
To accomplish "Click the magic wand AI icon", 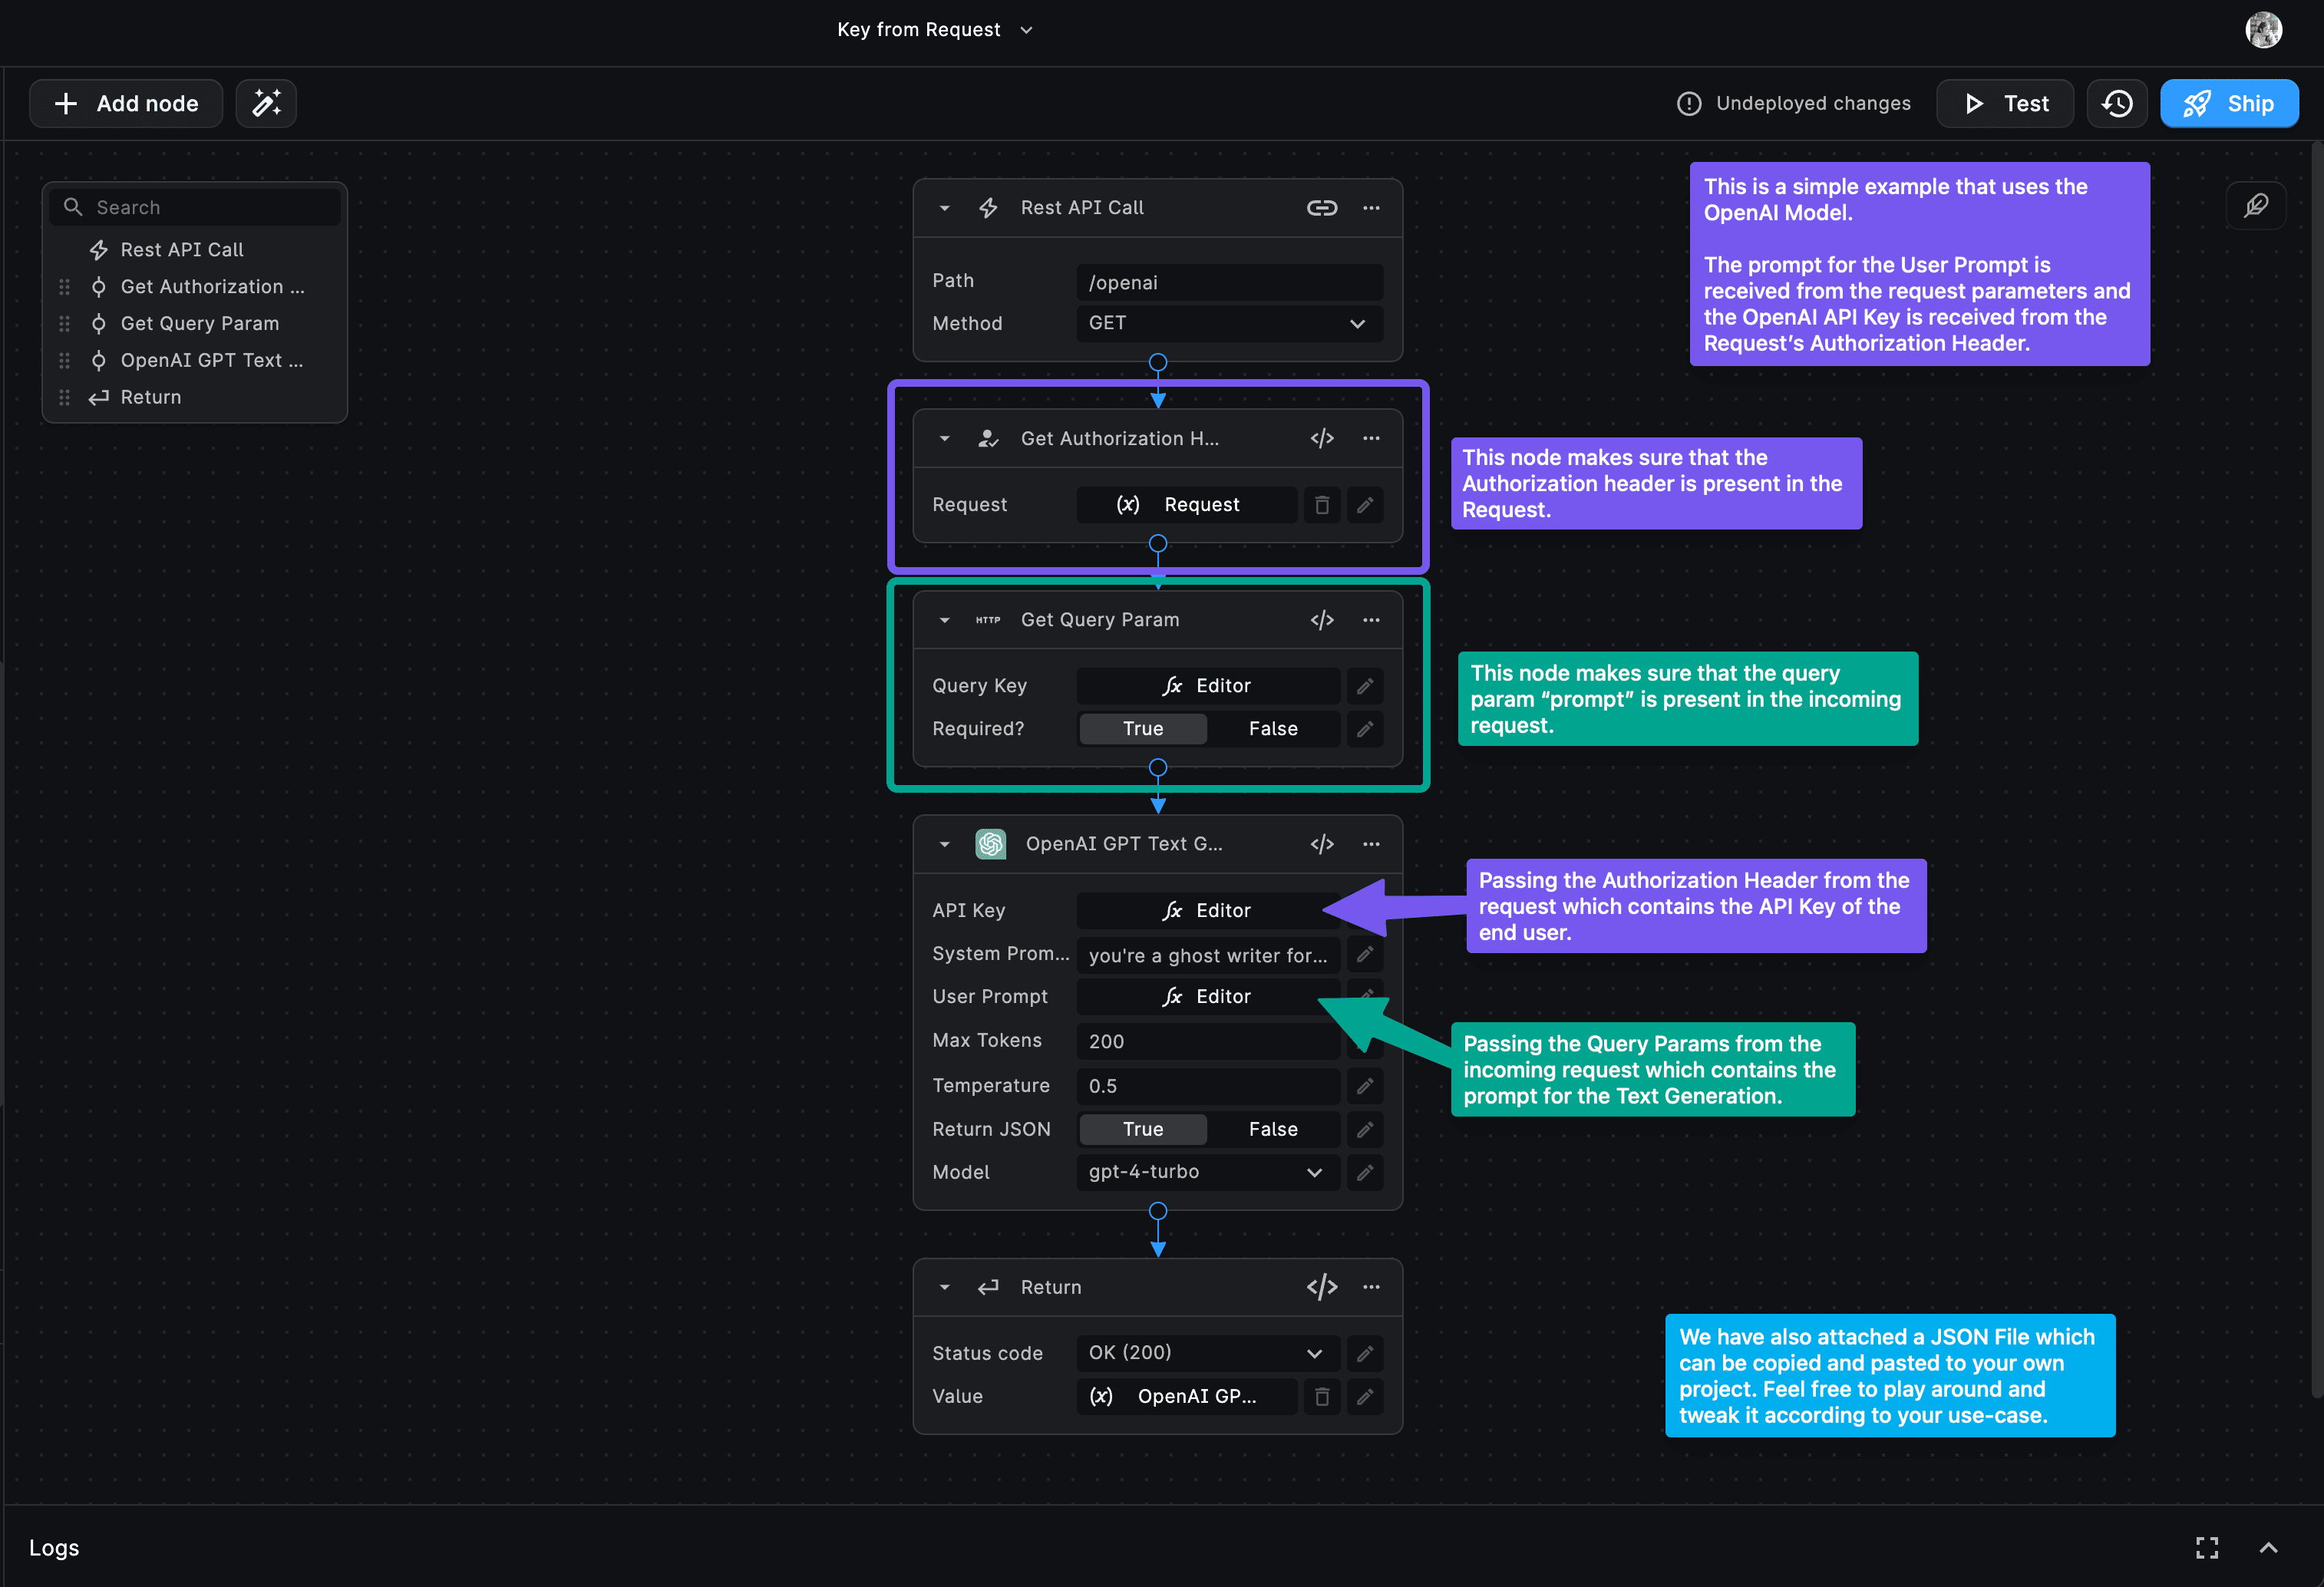I will click(266, 103).
